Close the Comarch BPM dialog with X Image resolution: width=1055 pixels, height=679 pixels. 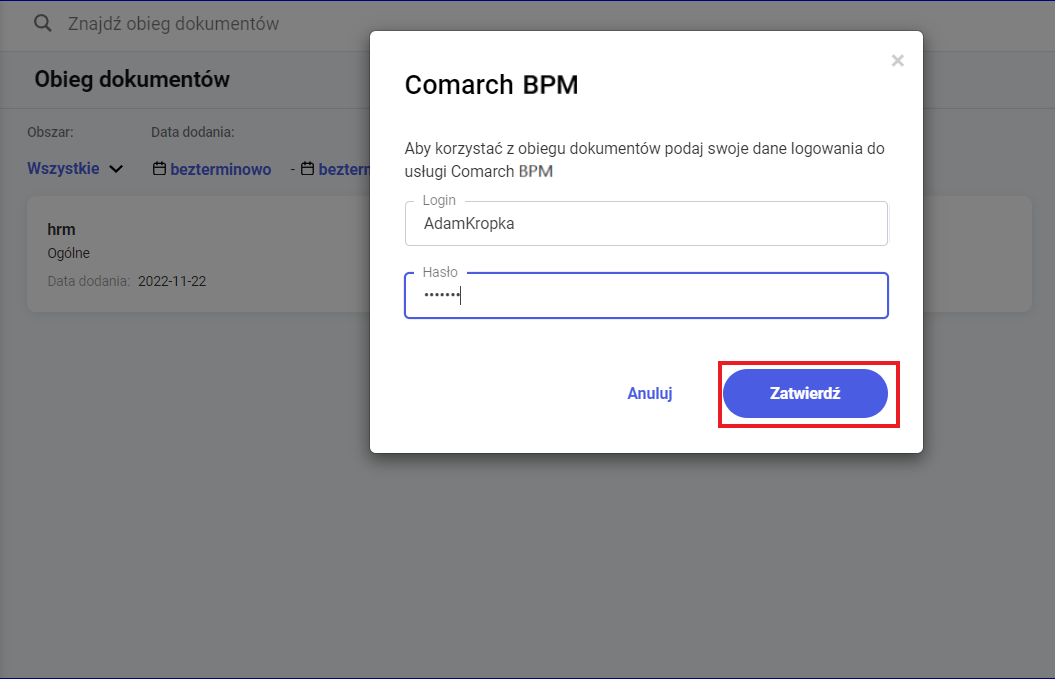pyautogui.click(x=897, y=61)
